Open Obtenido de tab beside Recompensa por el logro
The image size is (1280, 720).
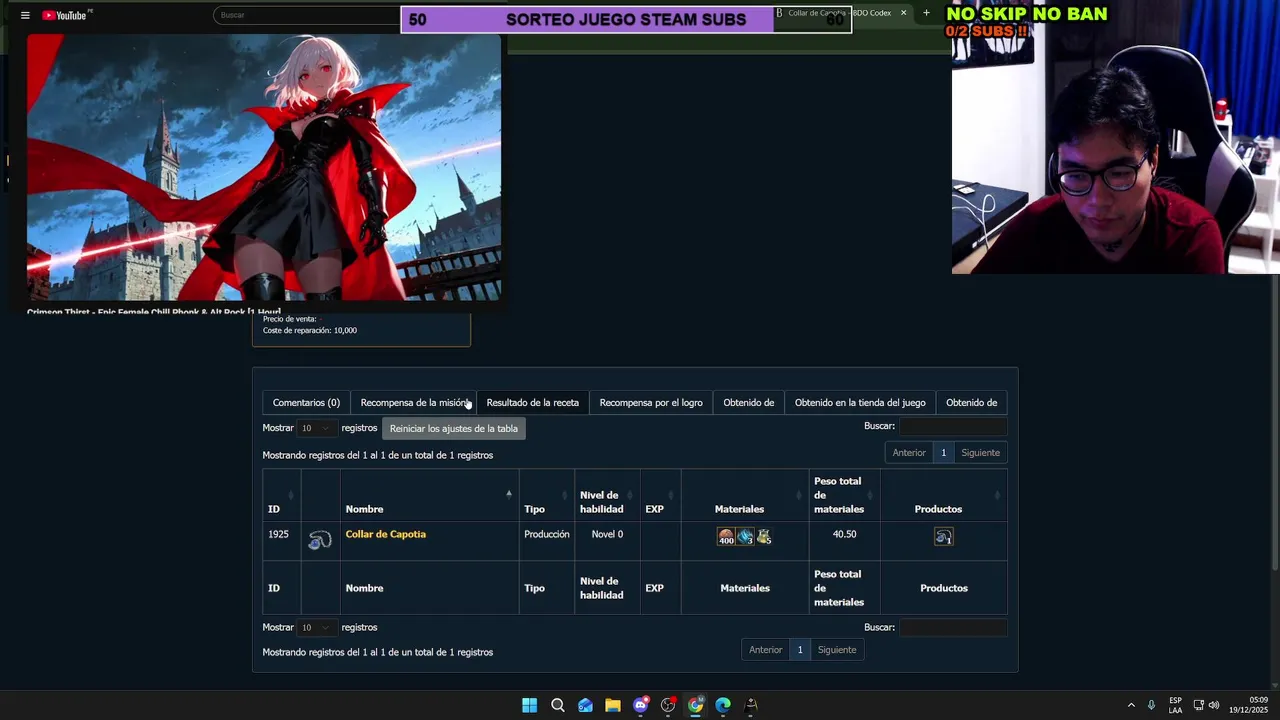click(x=749, y=403)
